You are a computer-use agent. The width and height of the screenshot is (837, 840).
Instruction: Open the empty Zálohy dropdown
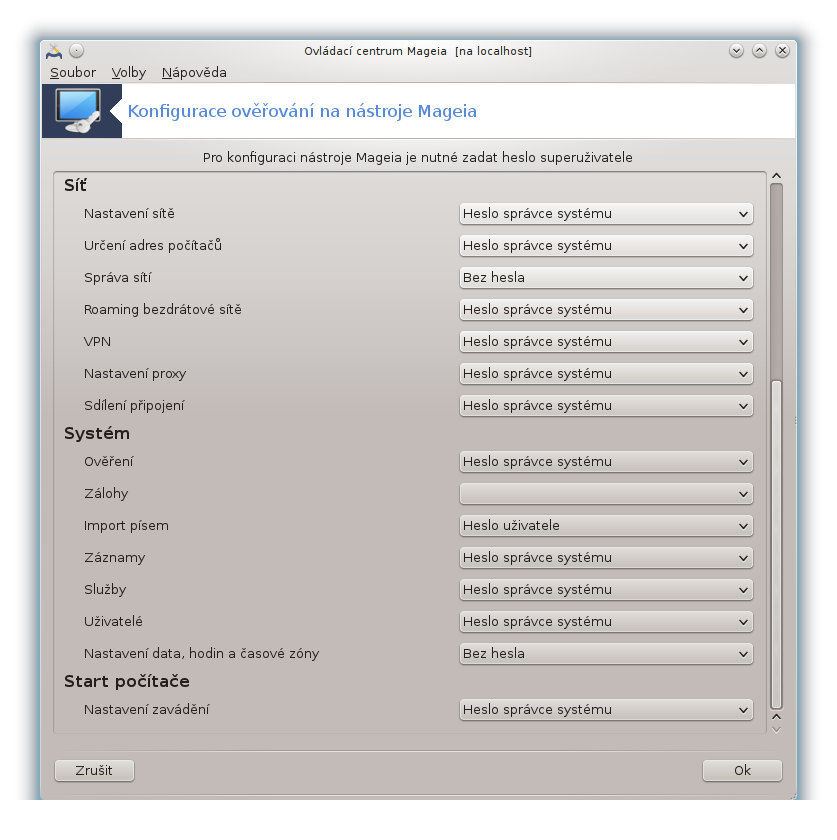pyautogui.click(x=606, y=494)
